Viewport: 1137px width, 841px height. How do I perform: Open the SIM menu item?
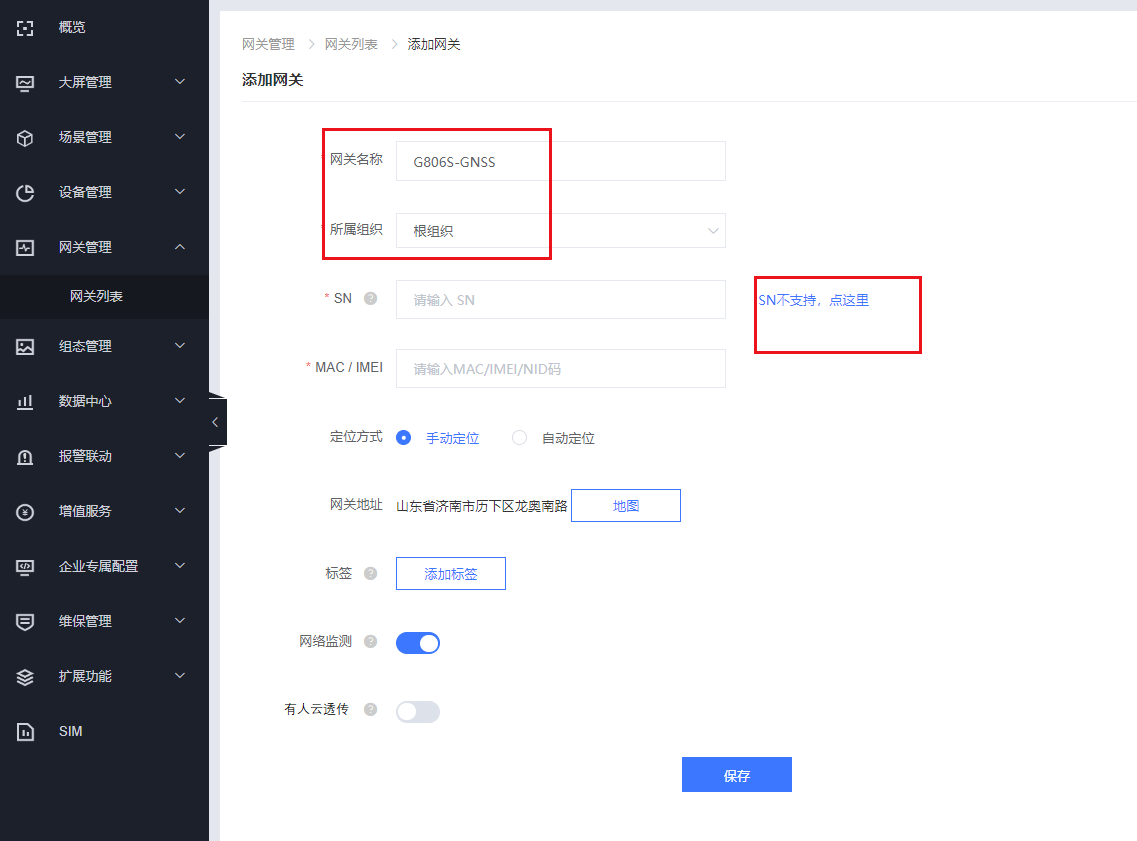pos(70,731)
